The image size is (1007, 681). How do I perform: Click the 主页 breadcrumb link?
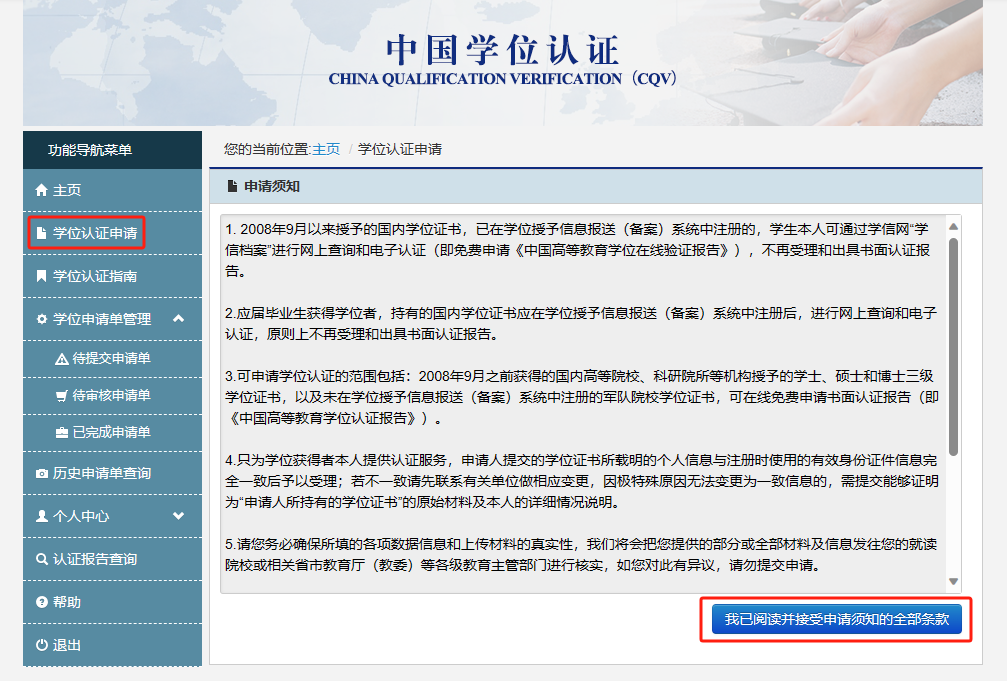coord(326,149)
